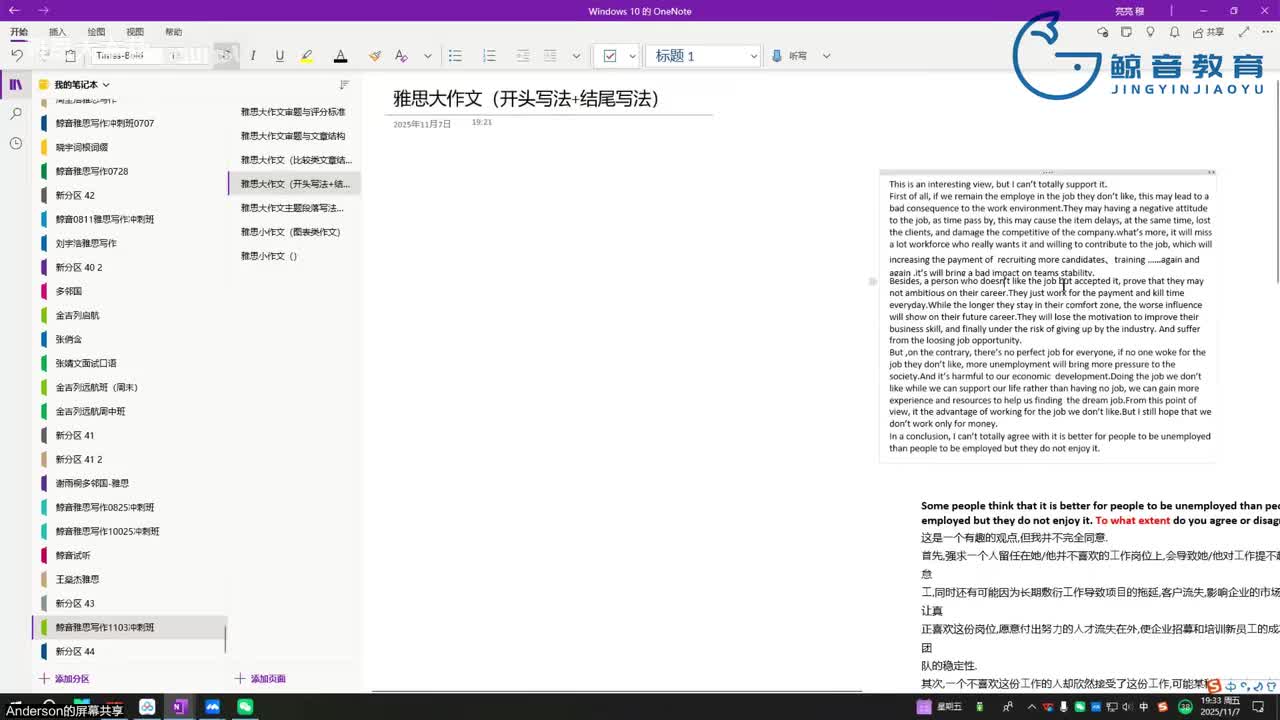The image size is (1280, 720).
Task: Start dictation with the 听写 microphone
Action: 789,56
